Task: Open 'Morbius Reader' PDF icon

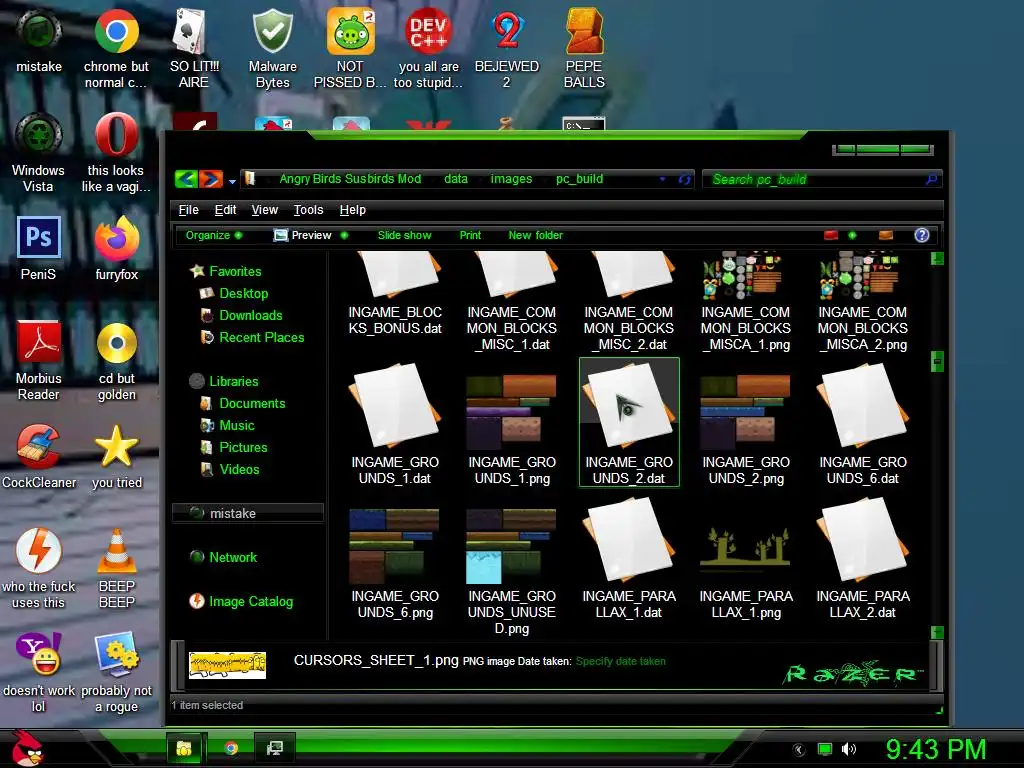Action: [x=39, y=360]
